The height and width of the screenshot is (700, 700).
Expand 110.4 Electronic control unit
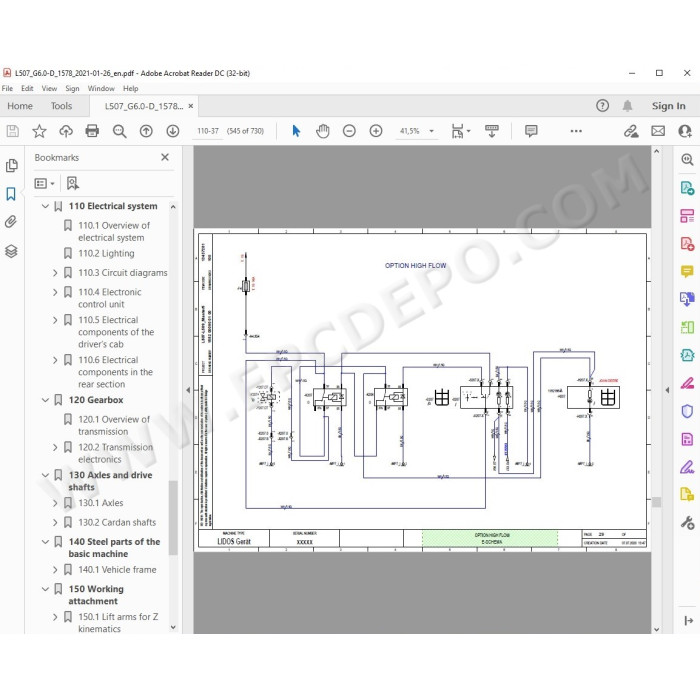point(55,292)
